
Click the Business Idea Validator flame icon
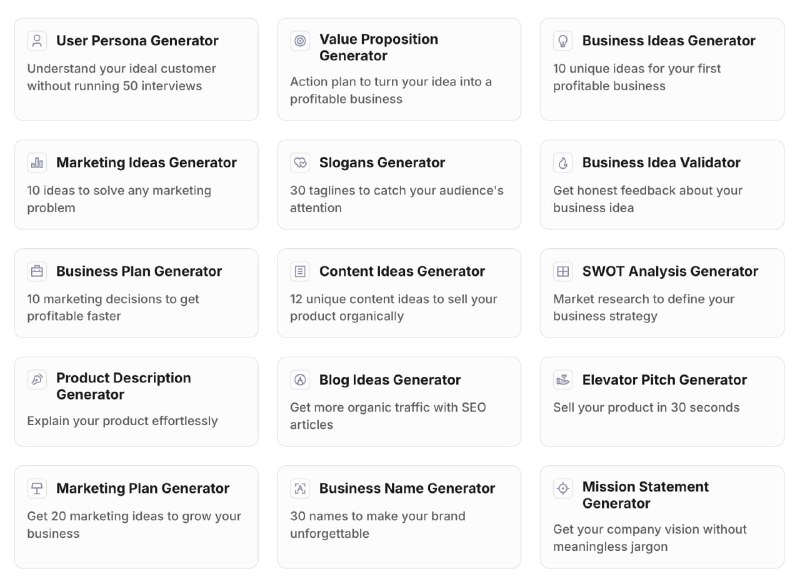pos(563,163)
